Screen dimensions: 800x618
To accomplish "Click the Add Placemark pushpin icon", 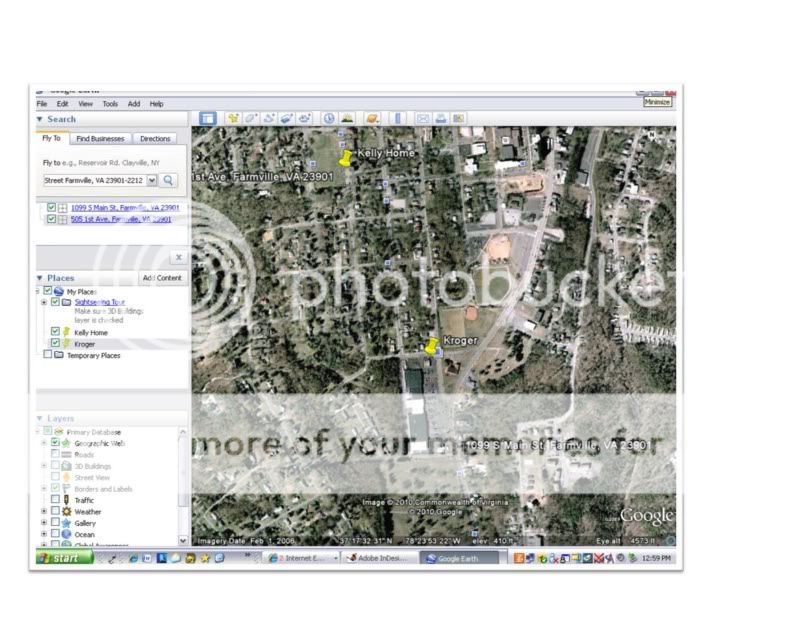I will (233, 118).
